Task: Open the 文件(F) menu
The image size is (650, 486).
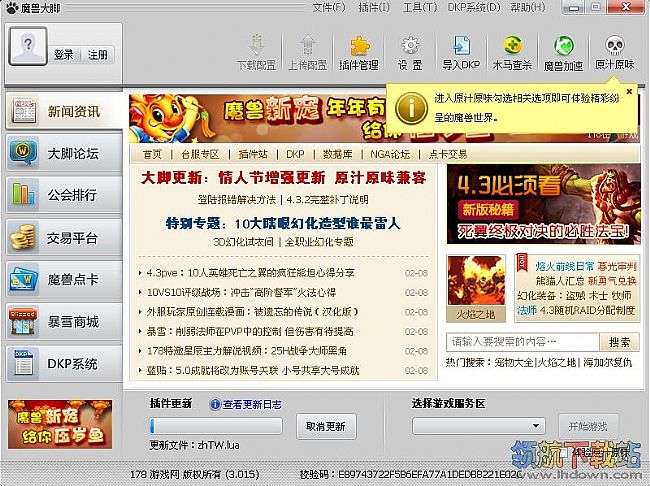Action: click(329, 7)
